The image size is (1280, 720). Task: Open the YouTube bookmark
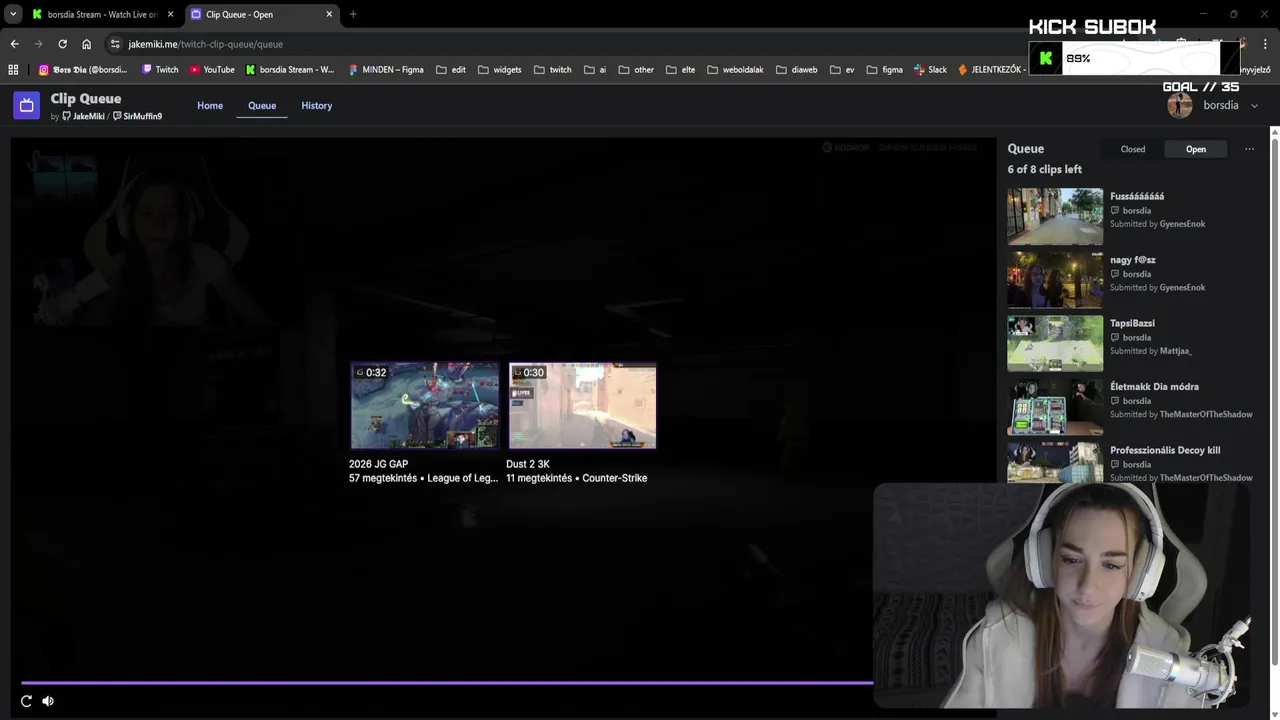(x=212, y=70)
